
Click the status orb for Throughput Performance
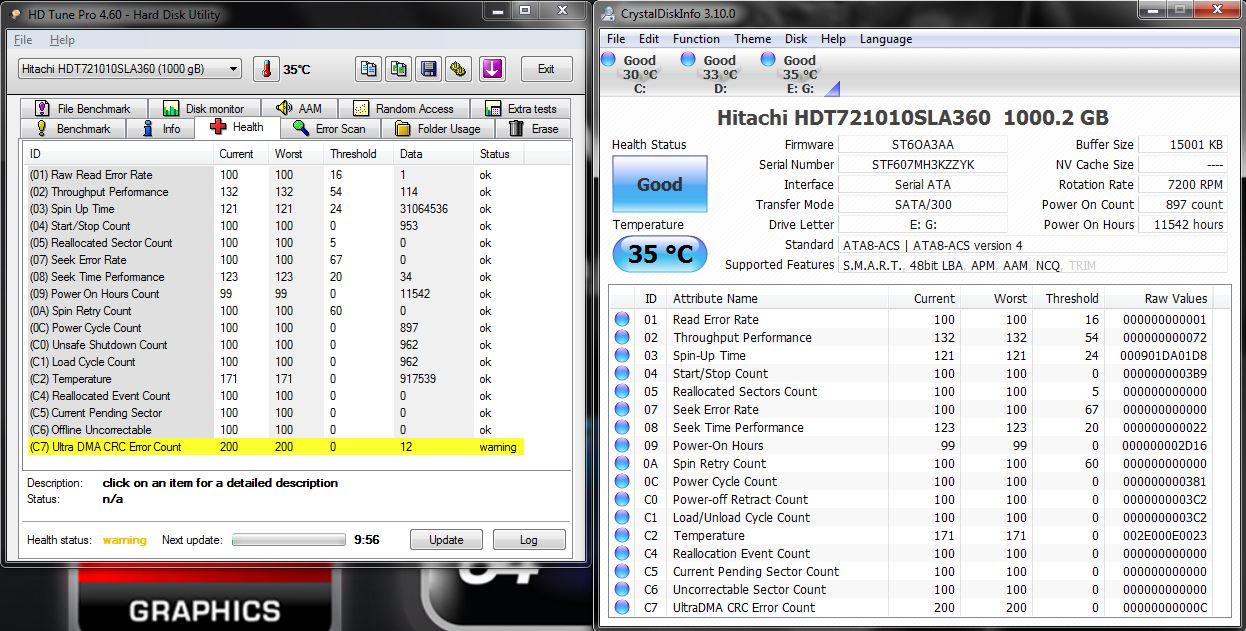[622, 338]
